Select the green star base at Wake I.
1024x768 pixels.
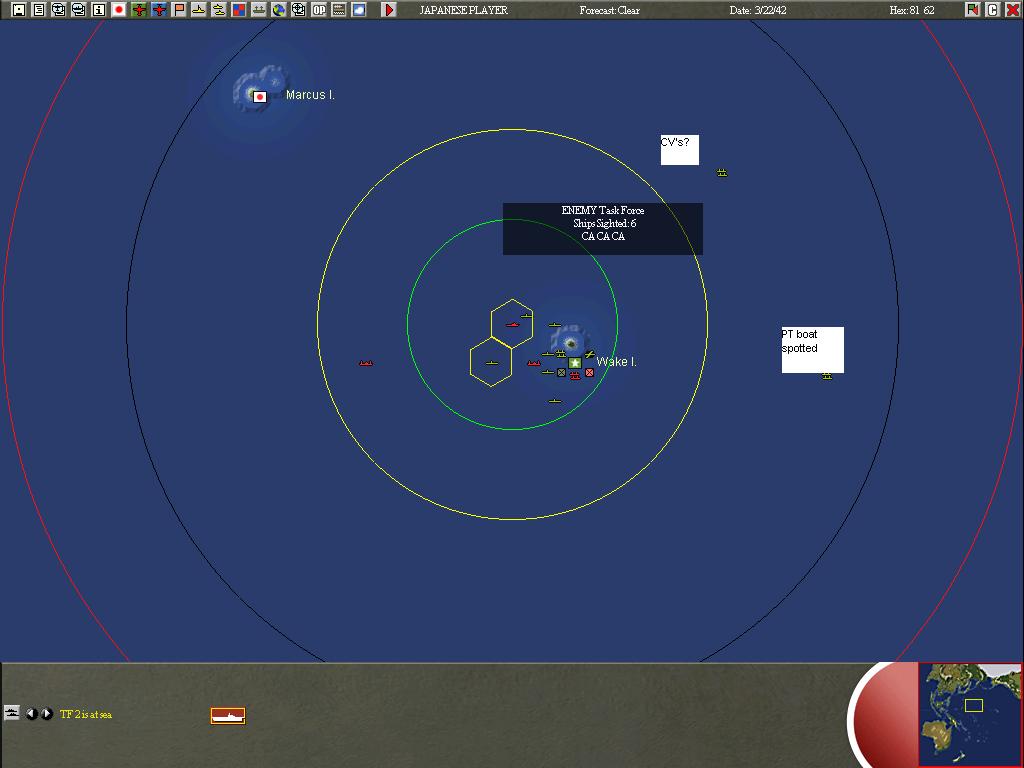pyautogui.click(x=575, y=363)
